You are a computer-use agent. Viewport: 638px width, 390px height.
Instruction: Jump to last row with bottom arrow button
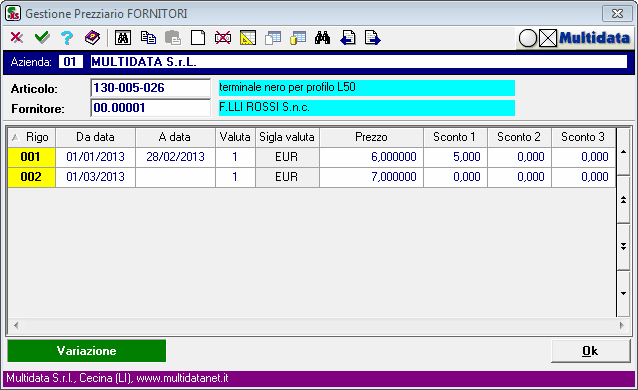coord(623,294)
